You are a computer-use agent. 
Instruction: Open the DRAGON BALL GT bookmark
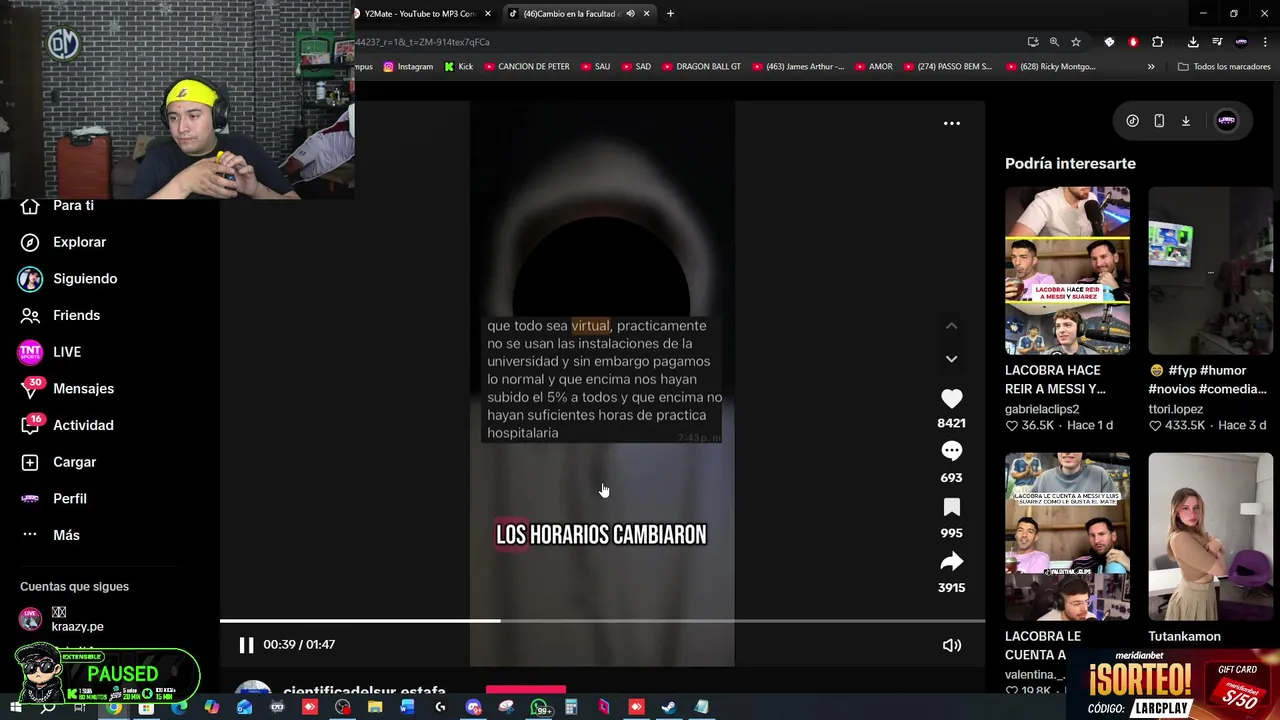[701, 67]
